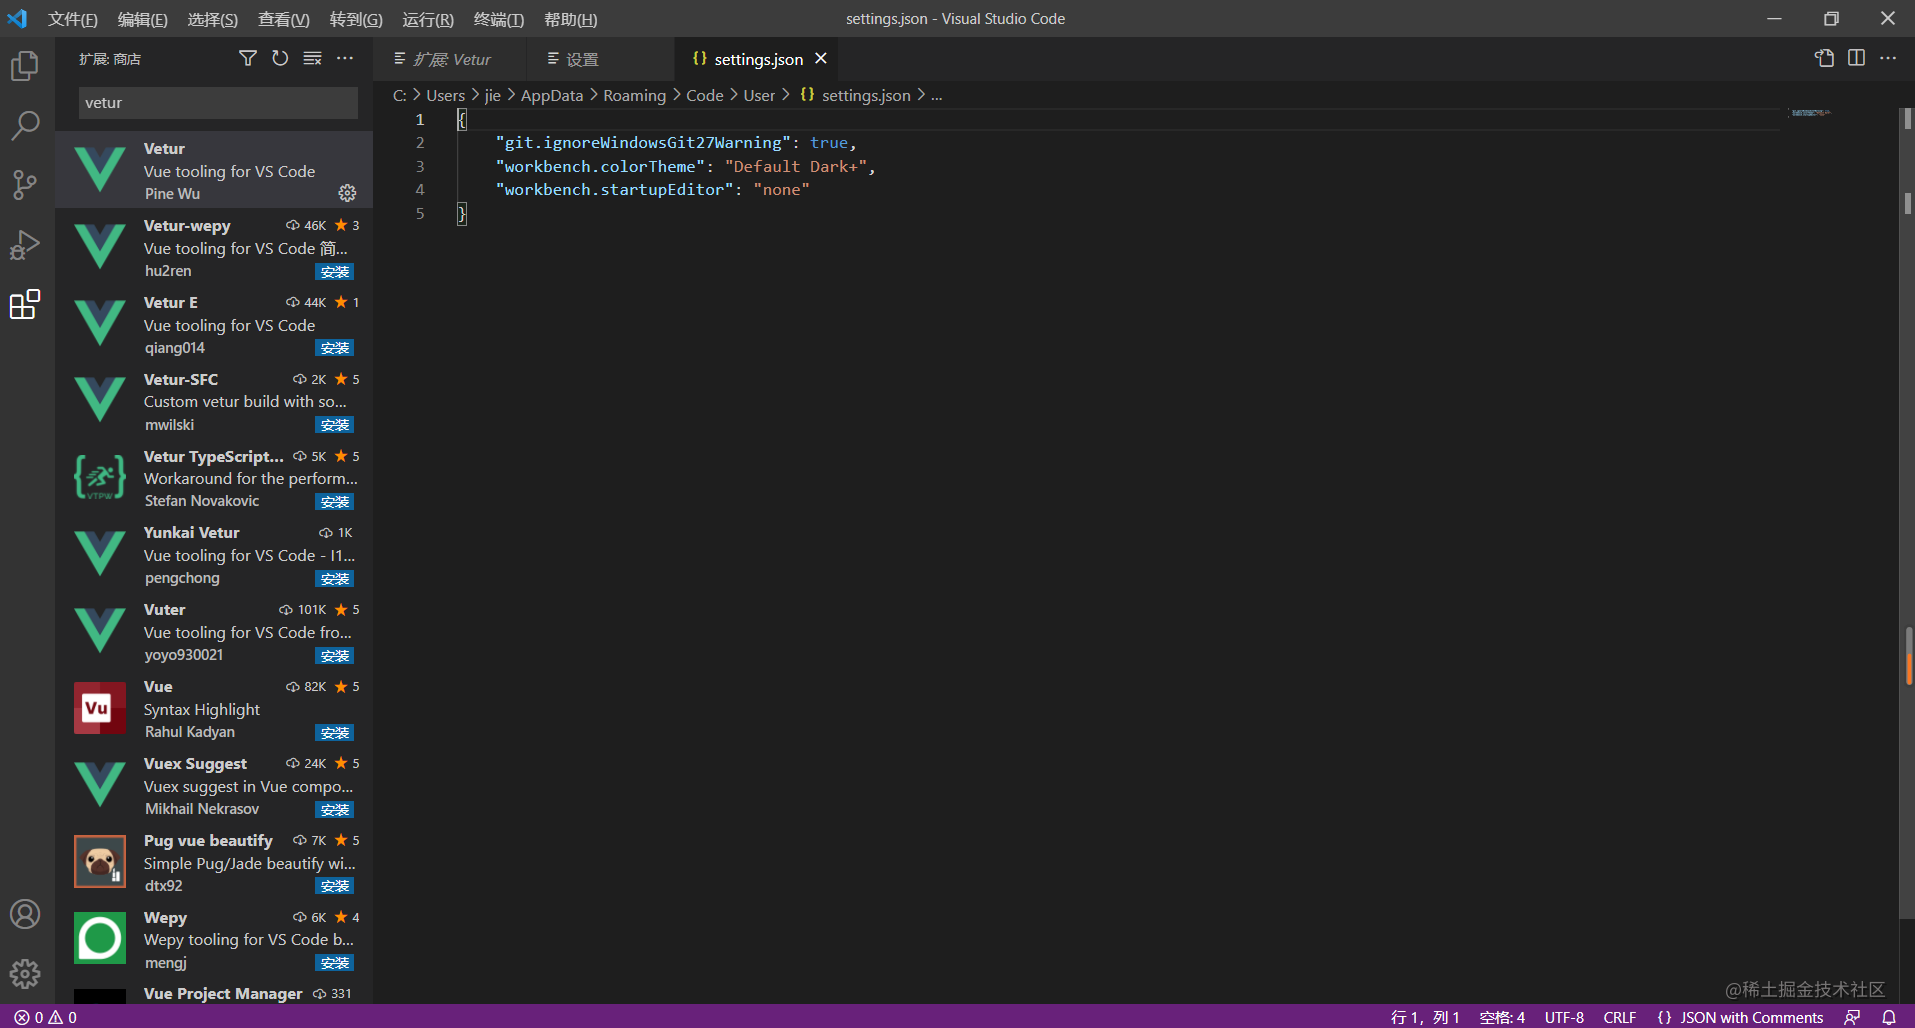This screenshot has width=1915, height=1028.
Task: Install the Vue Syntax Highlight extension
Action: 335,733
